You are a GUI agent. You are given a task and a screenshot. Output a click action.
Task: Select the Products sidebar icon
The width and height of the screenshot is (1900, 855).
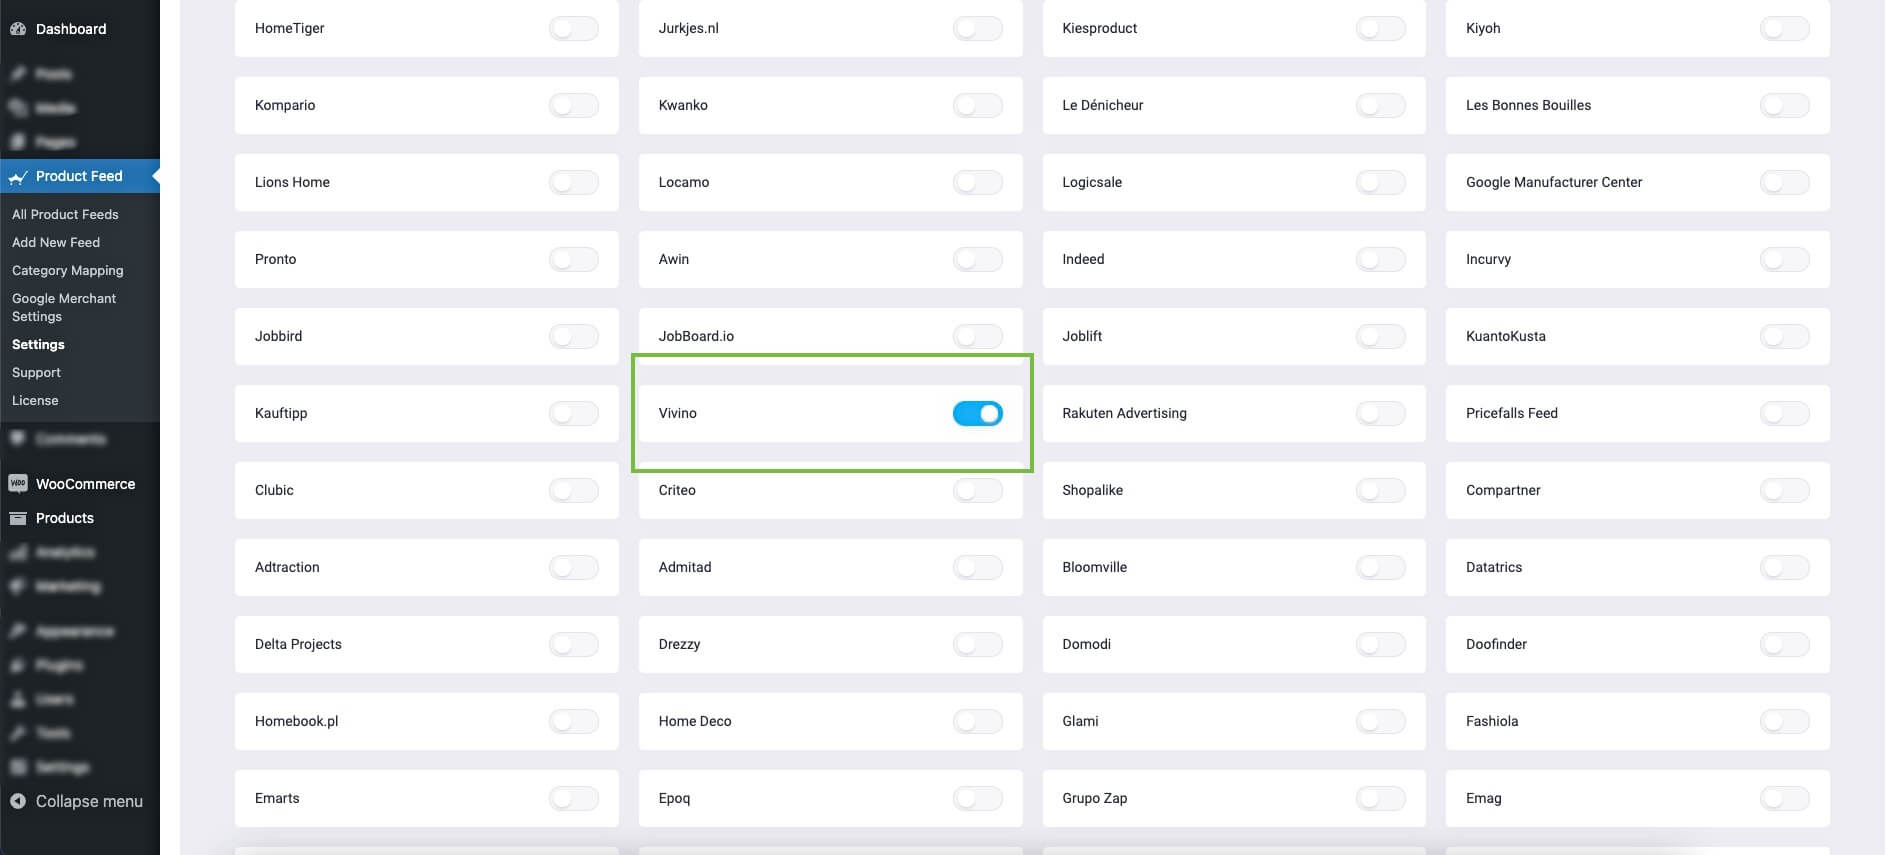[x=17, y=518]
